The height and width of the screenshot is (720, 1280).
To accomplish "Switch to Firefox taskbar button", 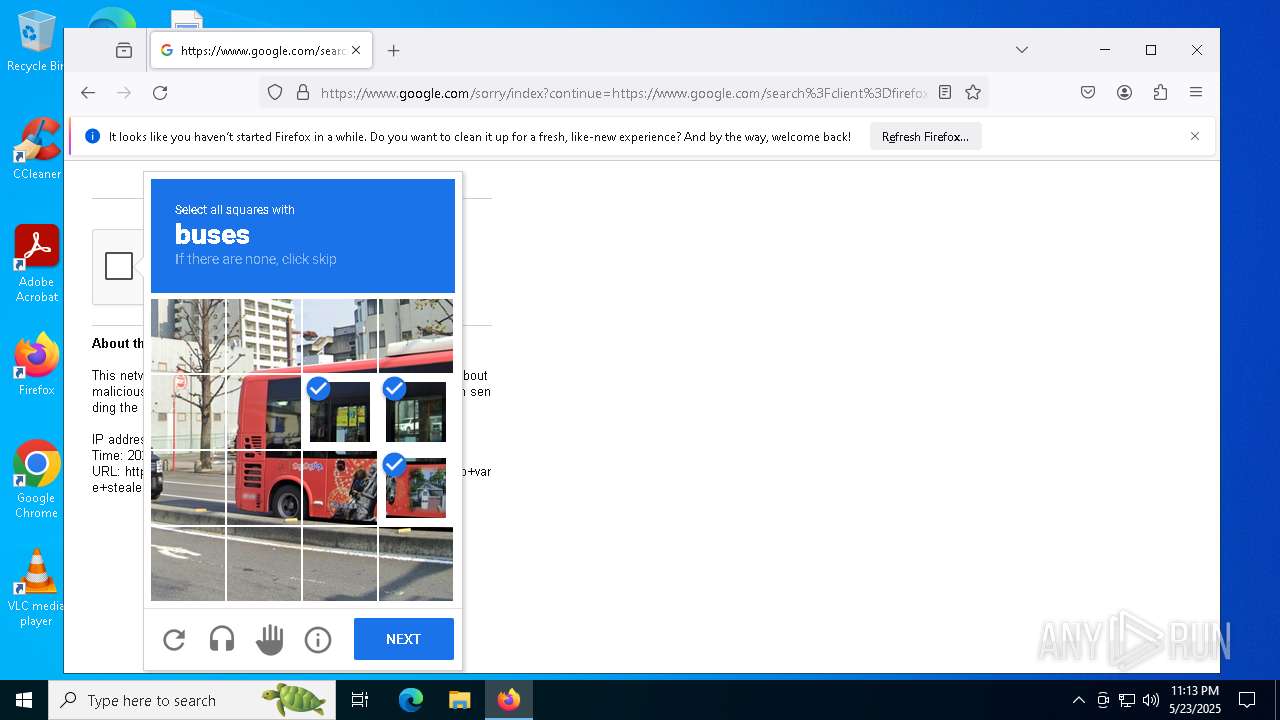I will pyautogui.click(x=509, y=700).
